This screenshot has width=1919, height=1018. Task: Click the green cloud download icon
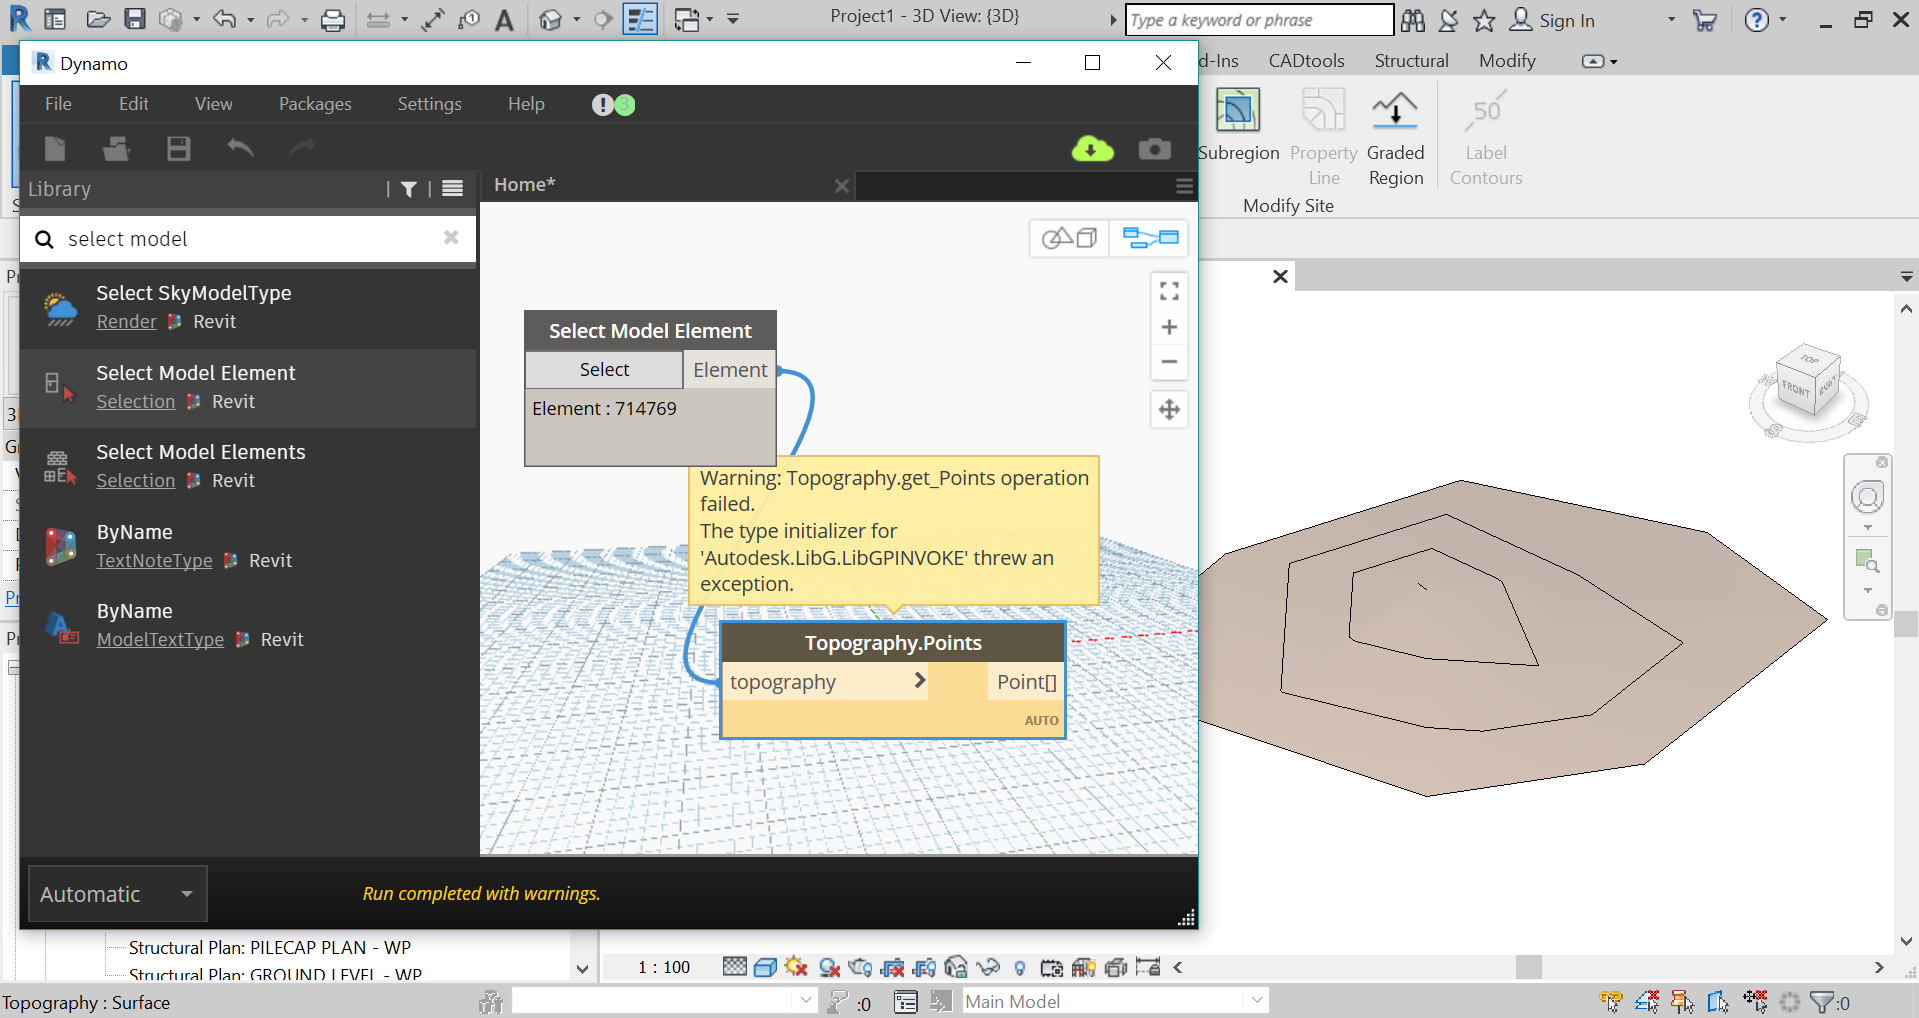pyautogui.click(x=1092, y=149)
